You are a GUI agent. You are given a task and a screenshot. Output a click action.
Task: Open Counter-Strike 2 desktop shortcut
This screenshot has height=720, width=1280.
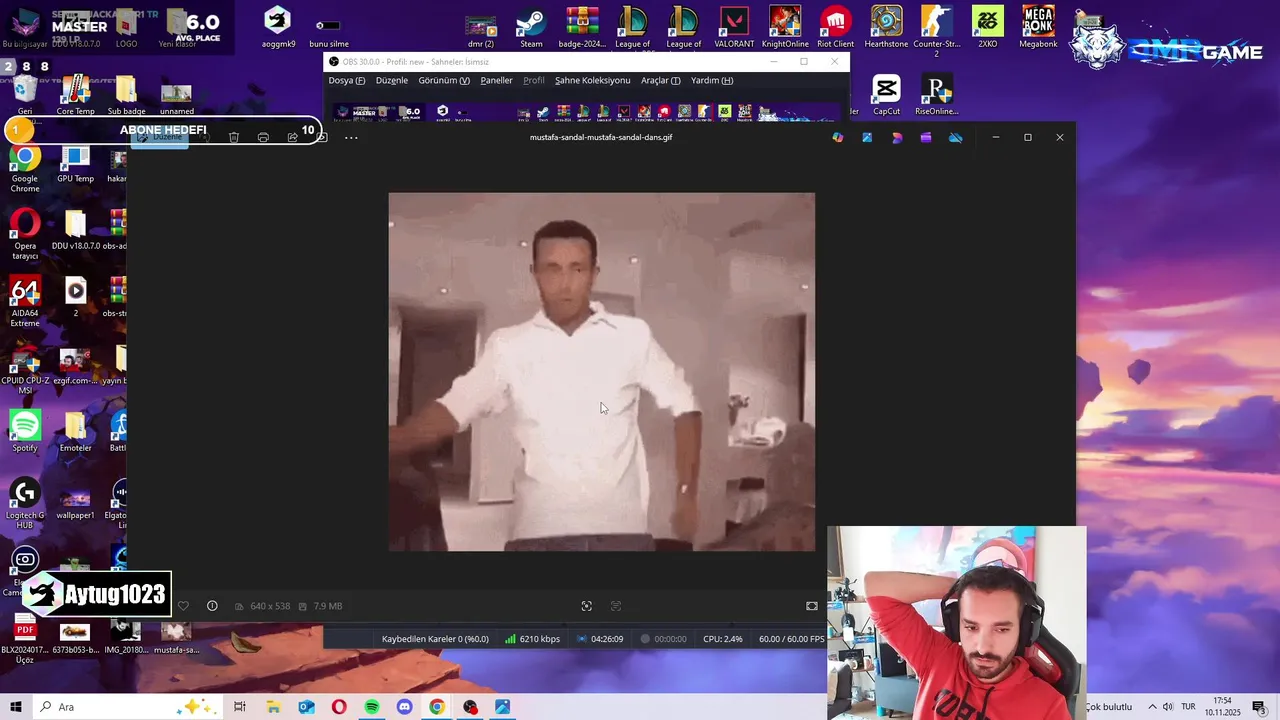937,30
